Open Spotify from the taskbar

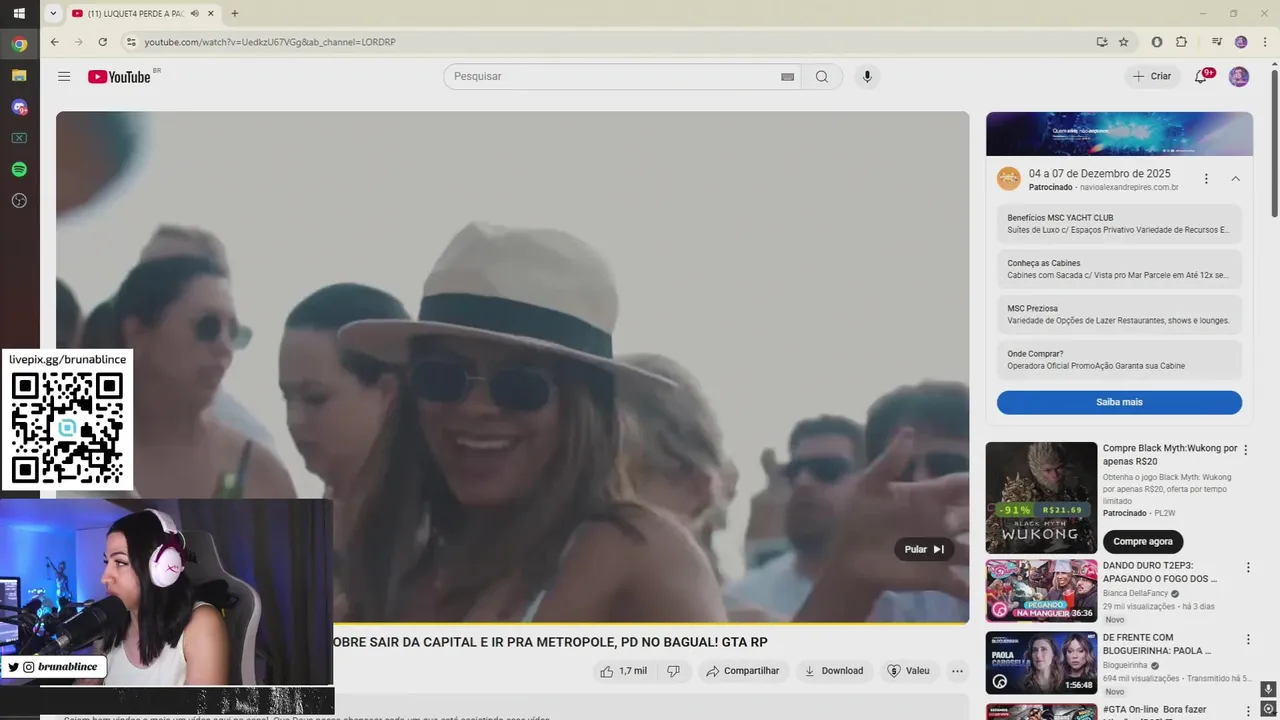pyautogui.click(x=19, y=170)
